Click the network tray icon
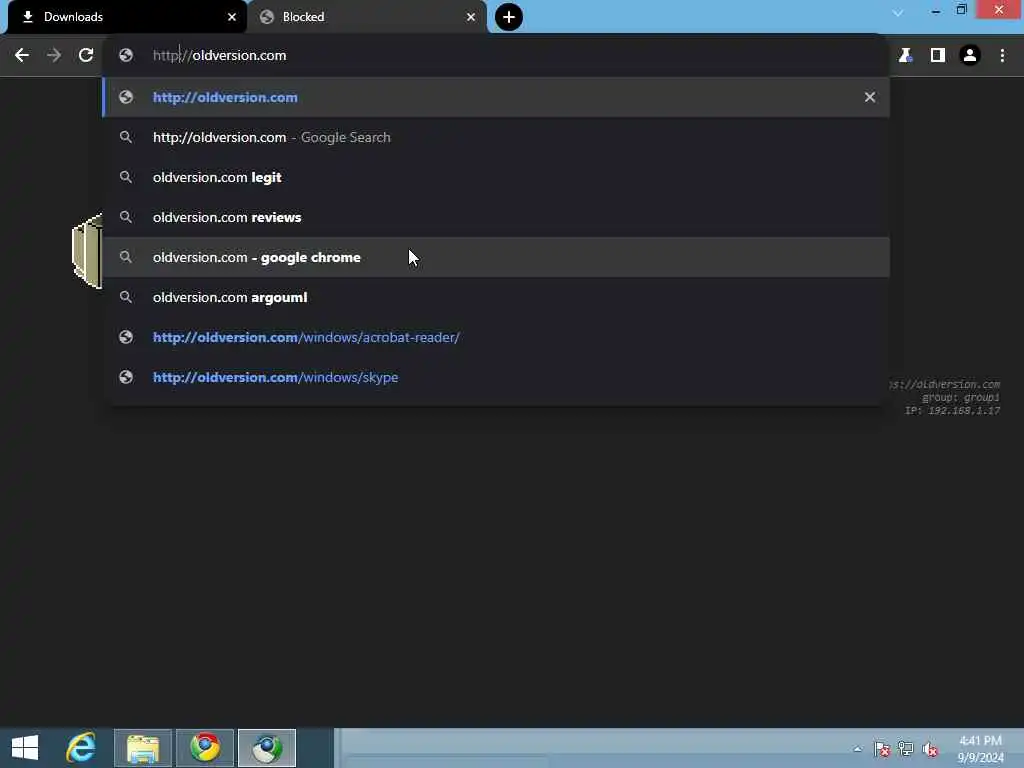1024x768 pixels. (x=906, y=749)
